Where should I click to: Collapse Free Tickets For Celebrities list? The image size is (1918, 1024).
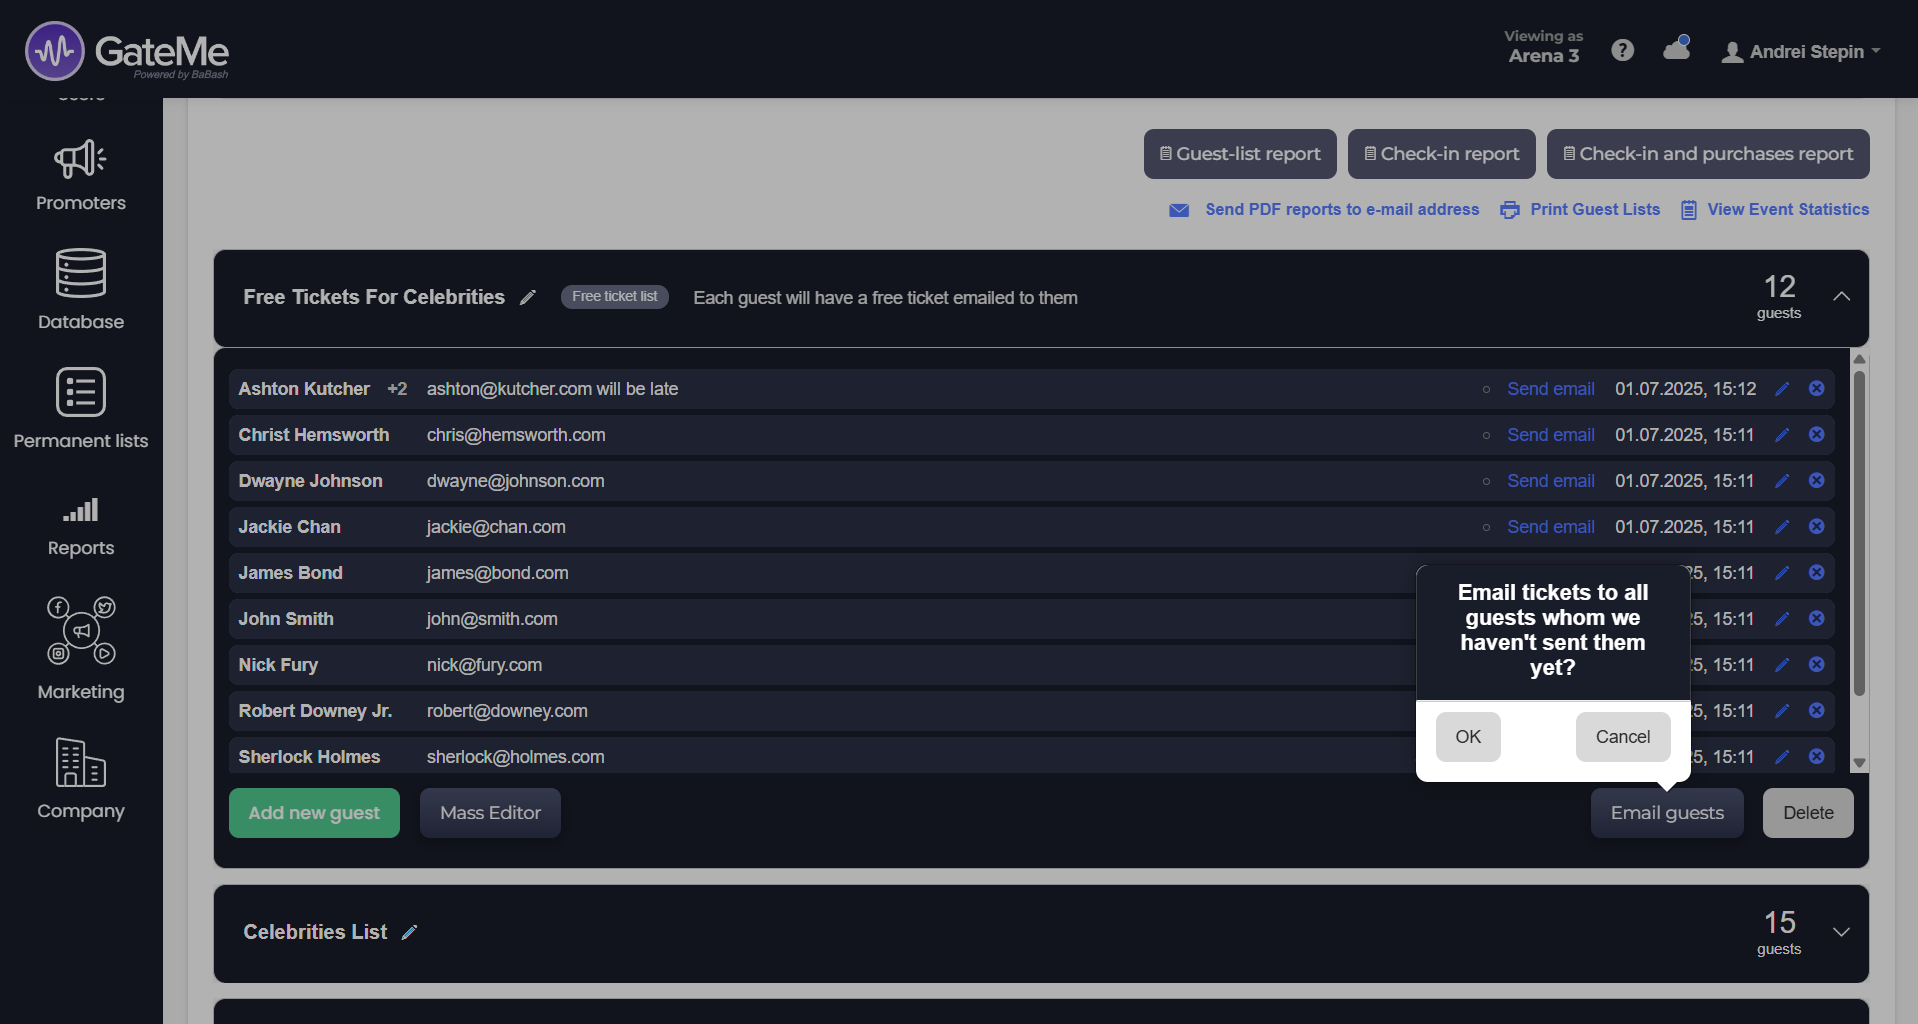[x=1841, y=297]
